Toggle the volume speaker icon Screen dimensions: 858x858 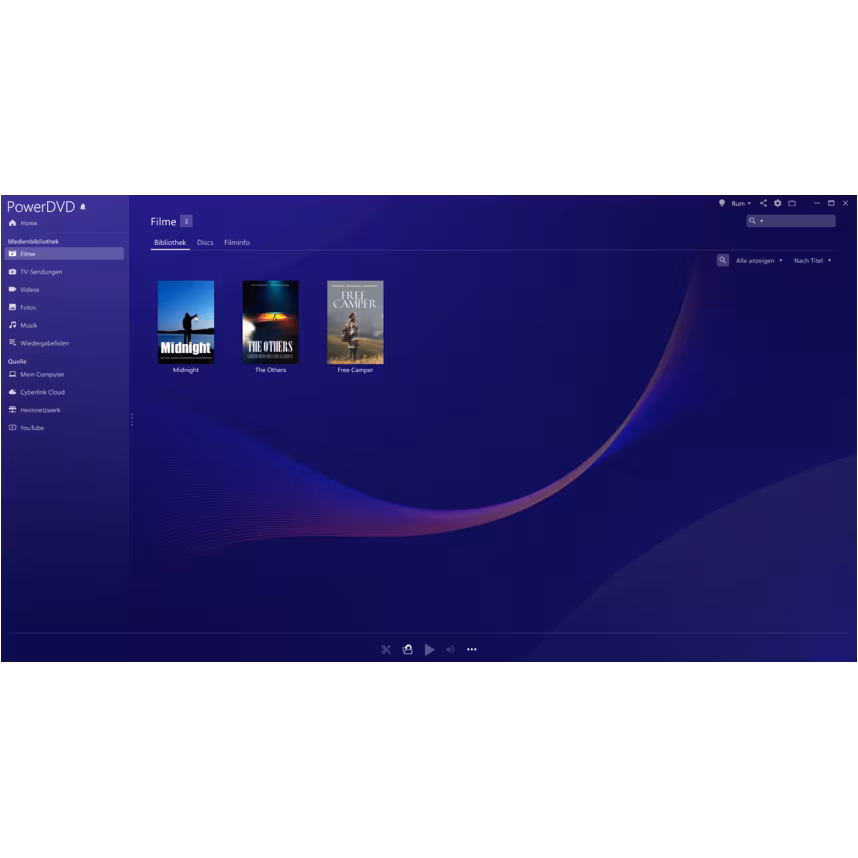tap(450, 650)
